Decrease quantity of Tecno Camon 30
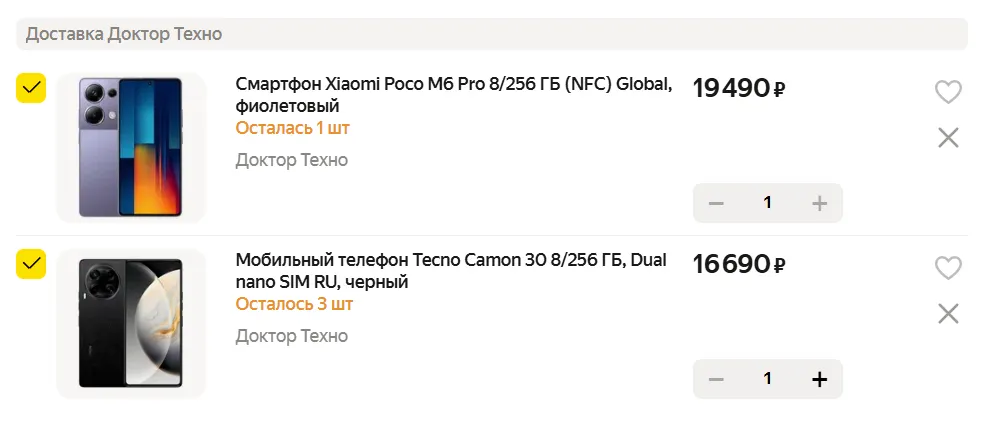 click(x=716, y=379)
